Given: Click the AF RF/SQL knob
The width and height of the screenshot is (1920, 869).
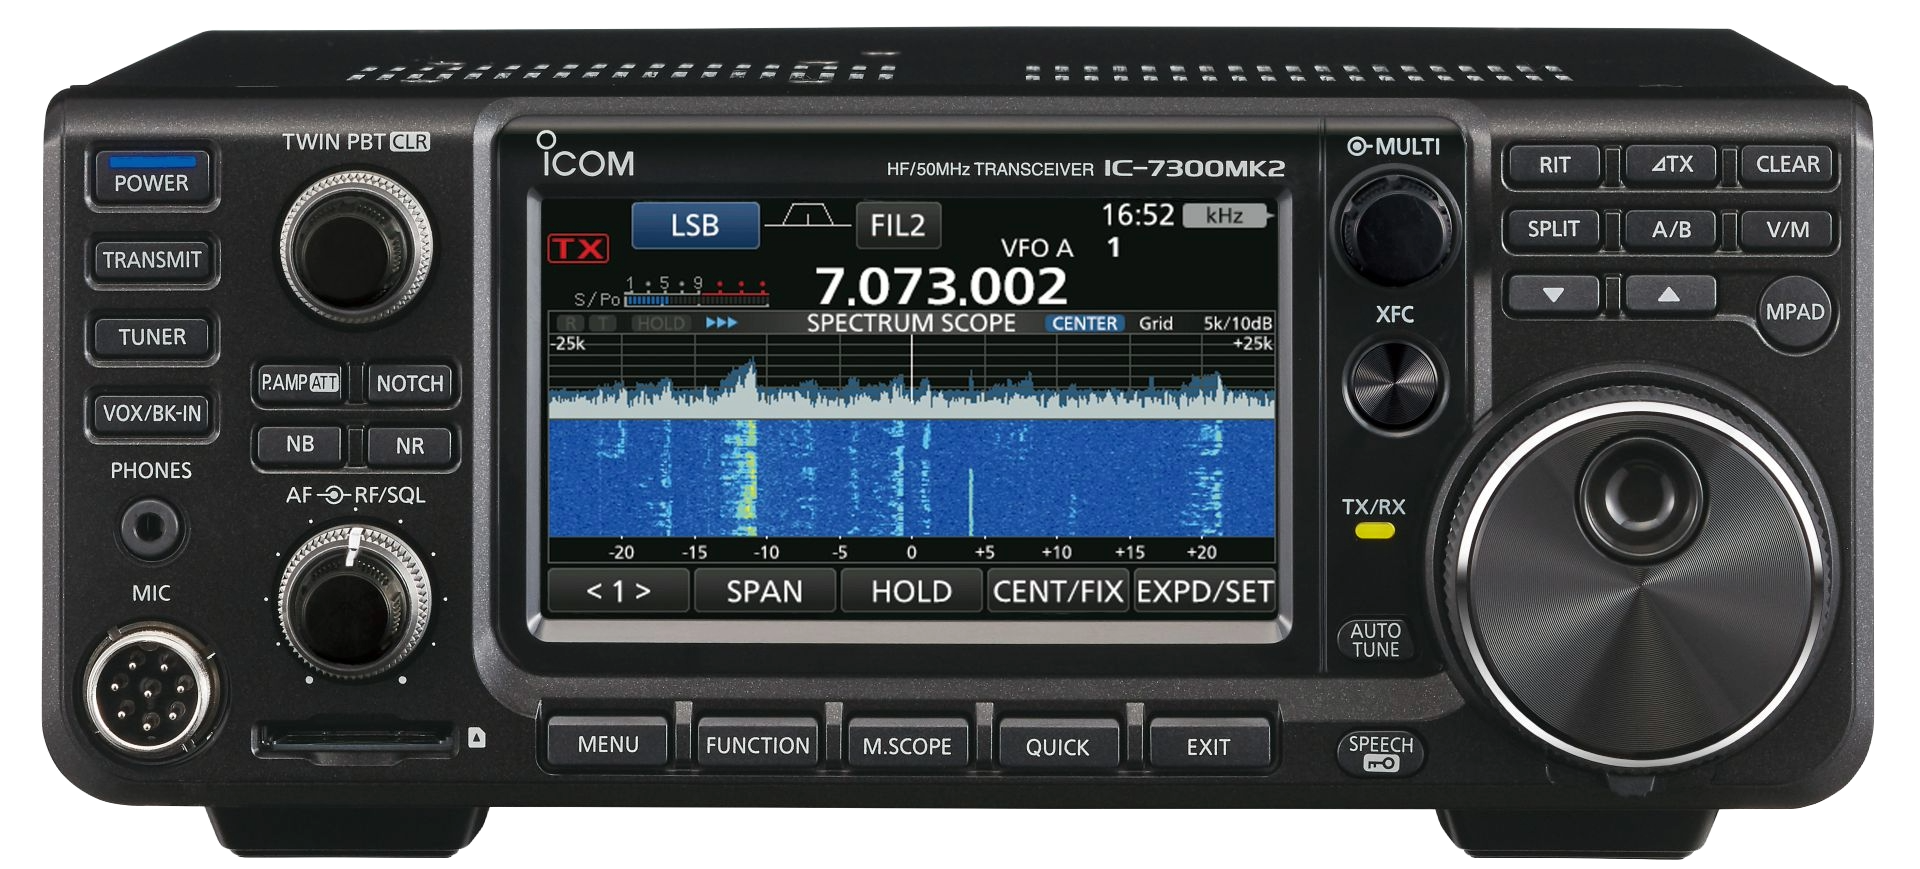Looking at the screenshot, I should [354, 602].
